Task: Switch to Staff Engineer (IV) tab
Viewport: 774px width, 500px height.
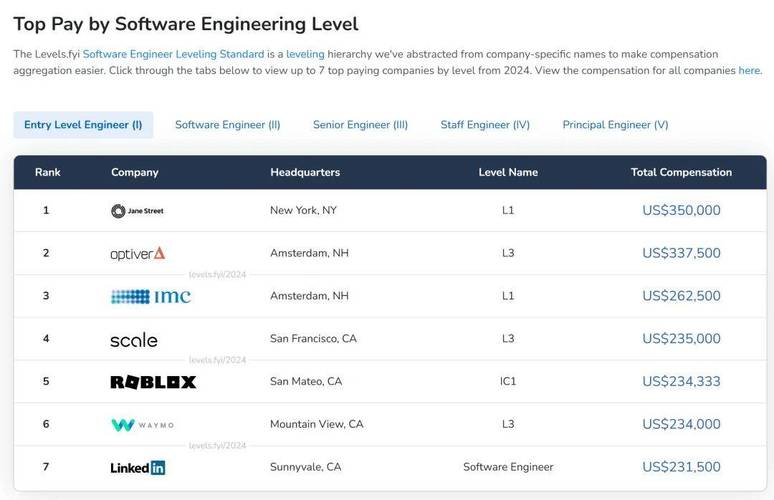Action: (x=485, y=125)
